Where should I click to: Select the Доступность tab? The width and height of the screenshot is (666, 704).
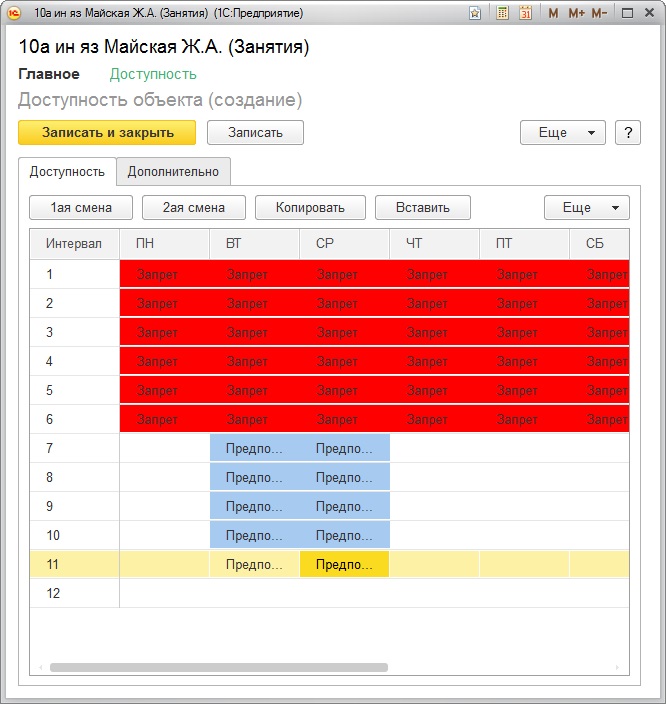[x=67, y=172]
